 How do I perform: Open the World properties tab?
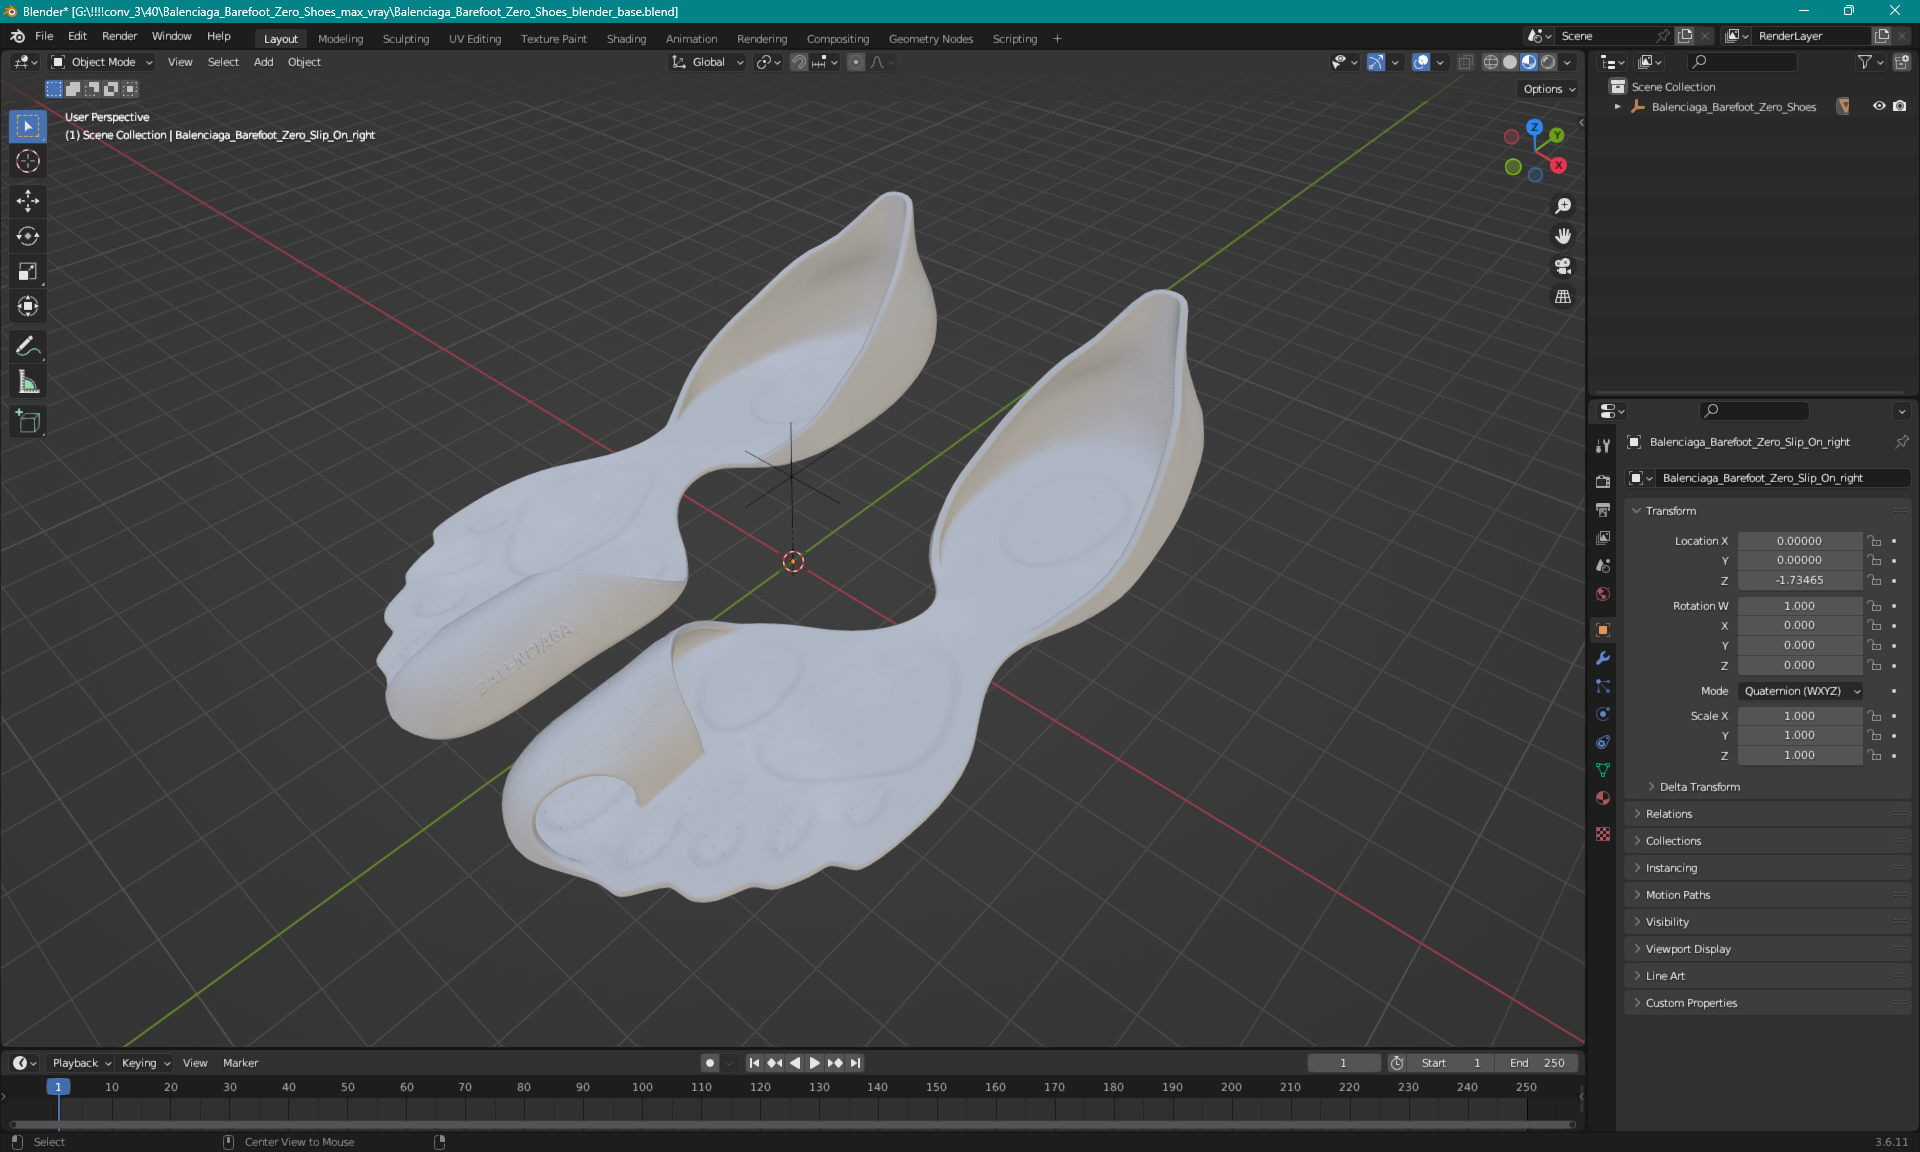pos(1603,594)
